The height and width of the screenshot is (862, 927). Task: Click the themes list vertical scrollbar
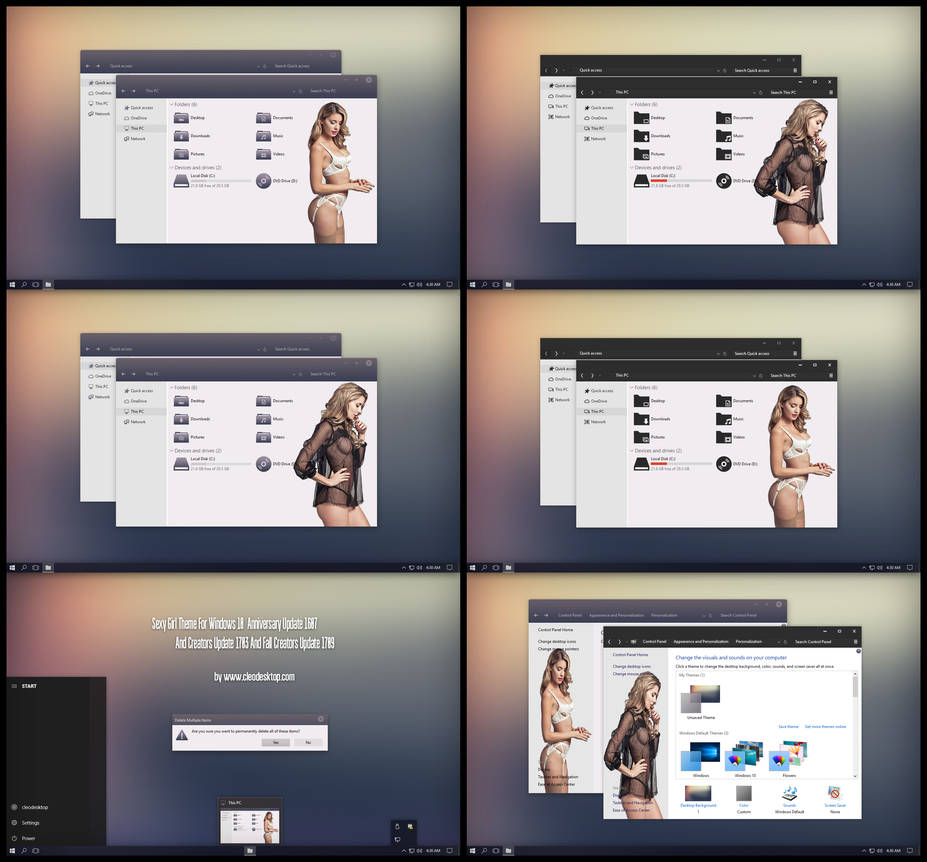click(855, 725)
